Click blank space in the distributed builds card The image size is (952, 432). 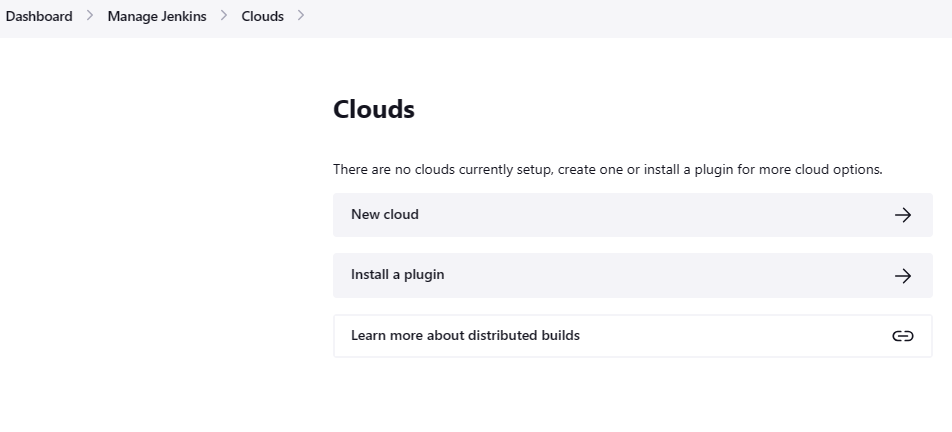point(730,336)
